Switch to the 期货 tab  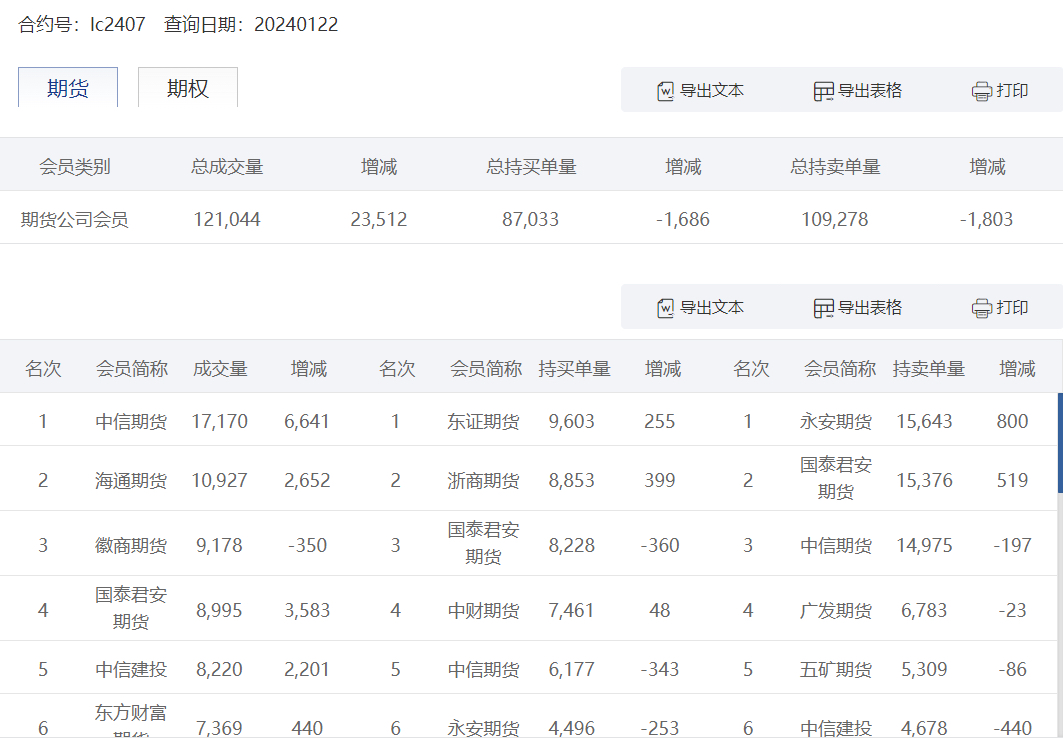(68, 87)
